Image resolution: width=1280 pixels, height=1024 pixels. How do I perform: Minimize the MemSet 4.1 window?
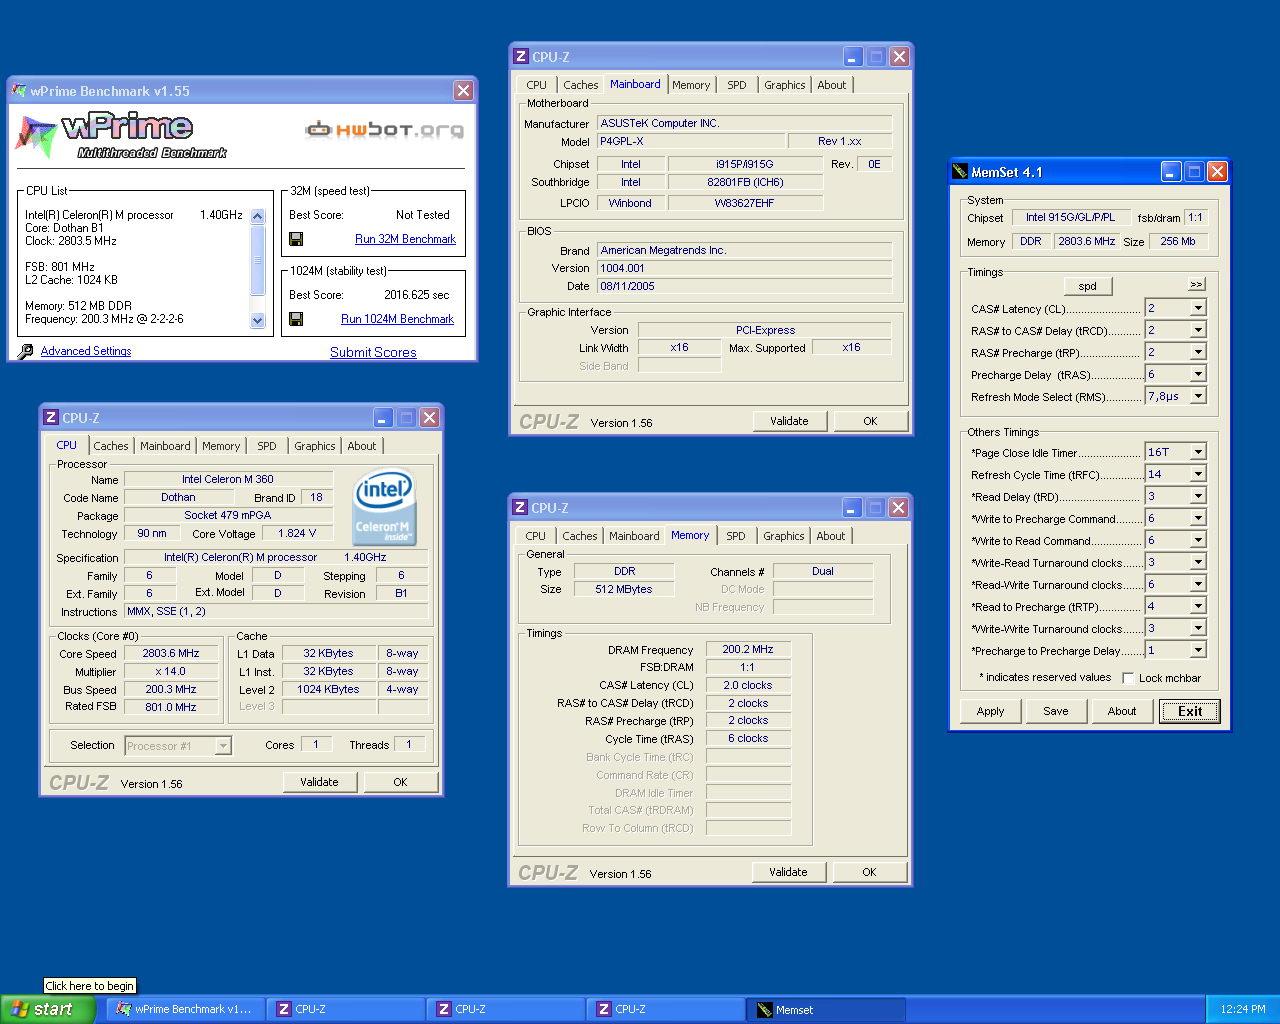coord(1171,172)
